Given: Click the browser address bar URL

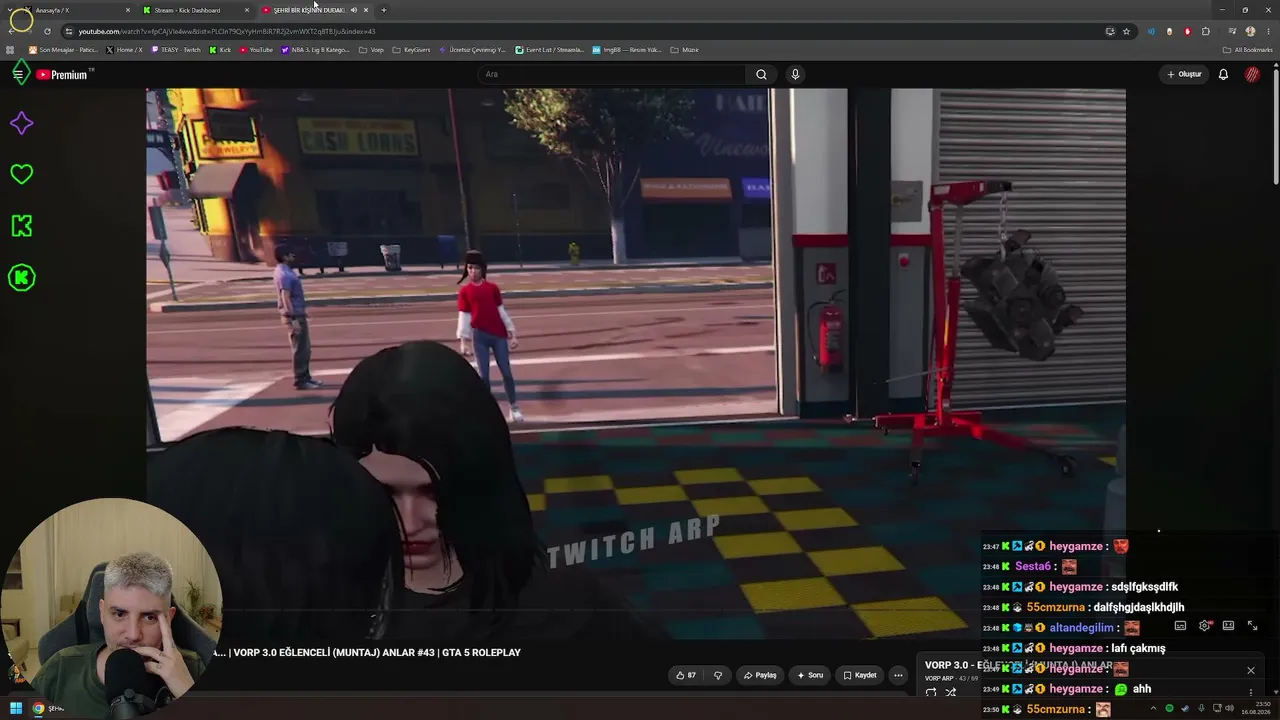Looking at the screenshot, I should (x=227, y=31).
